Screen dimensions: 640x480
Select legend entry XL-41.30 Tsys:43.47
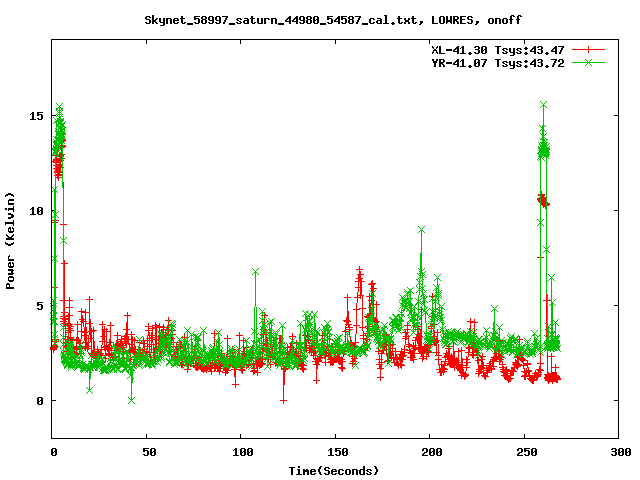tap(498, 50)
